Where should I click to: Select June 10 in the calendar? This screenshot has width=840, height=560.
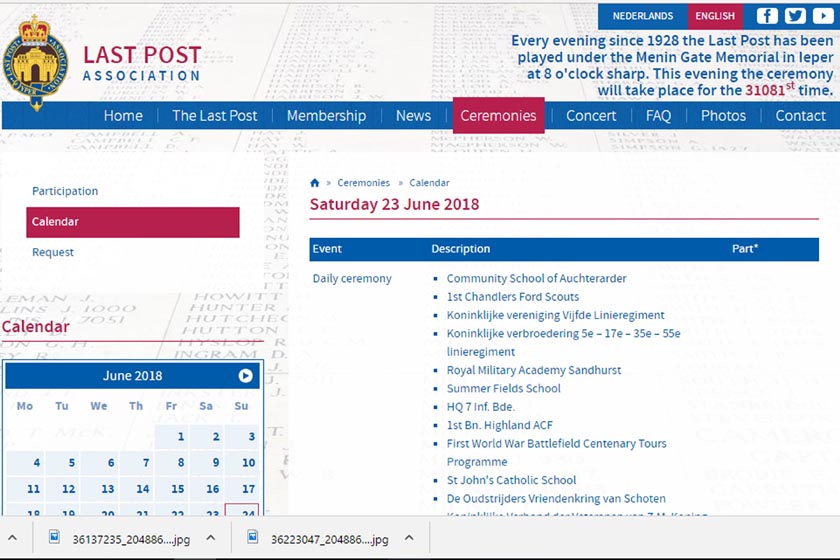coord(242,462)
